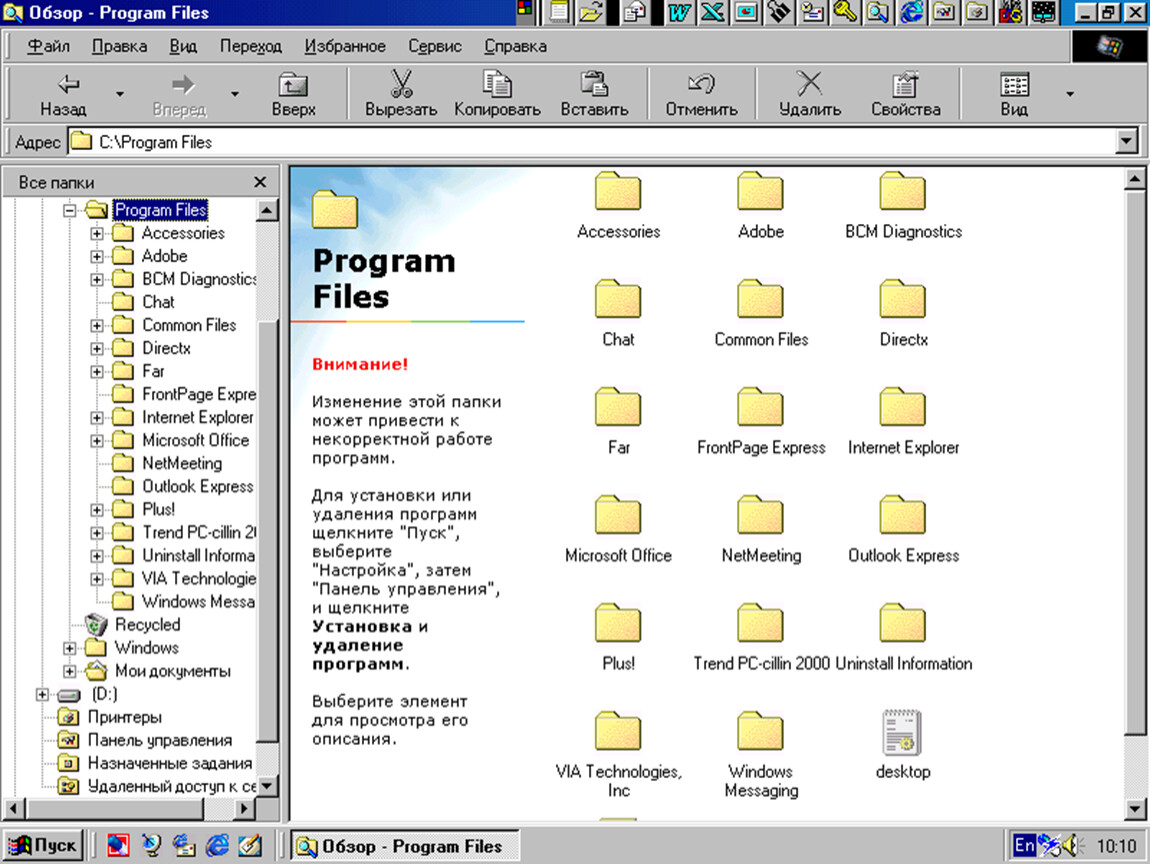Screen dimensions: 1150x864
Task: Click the open-folder icon in Office shortcut bar
Action: tap(590, 12)
